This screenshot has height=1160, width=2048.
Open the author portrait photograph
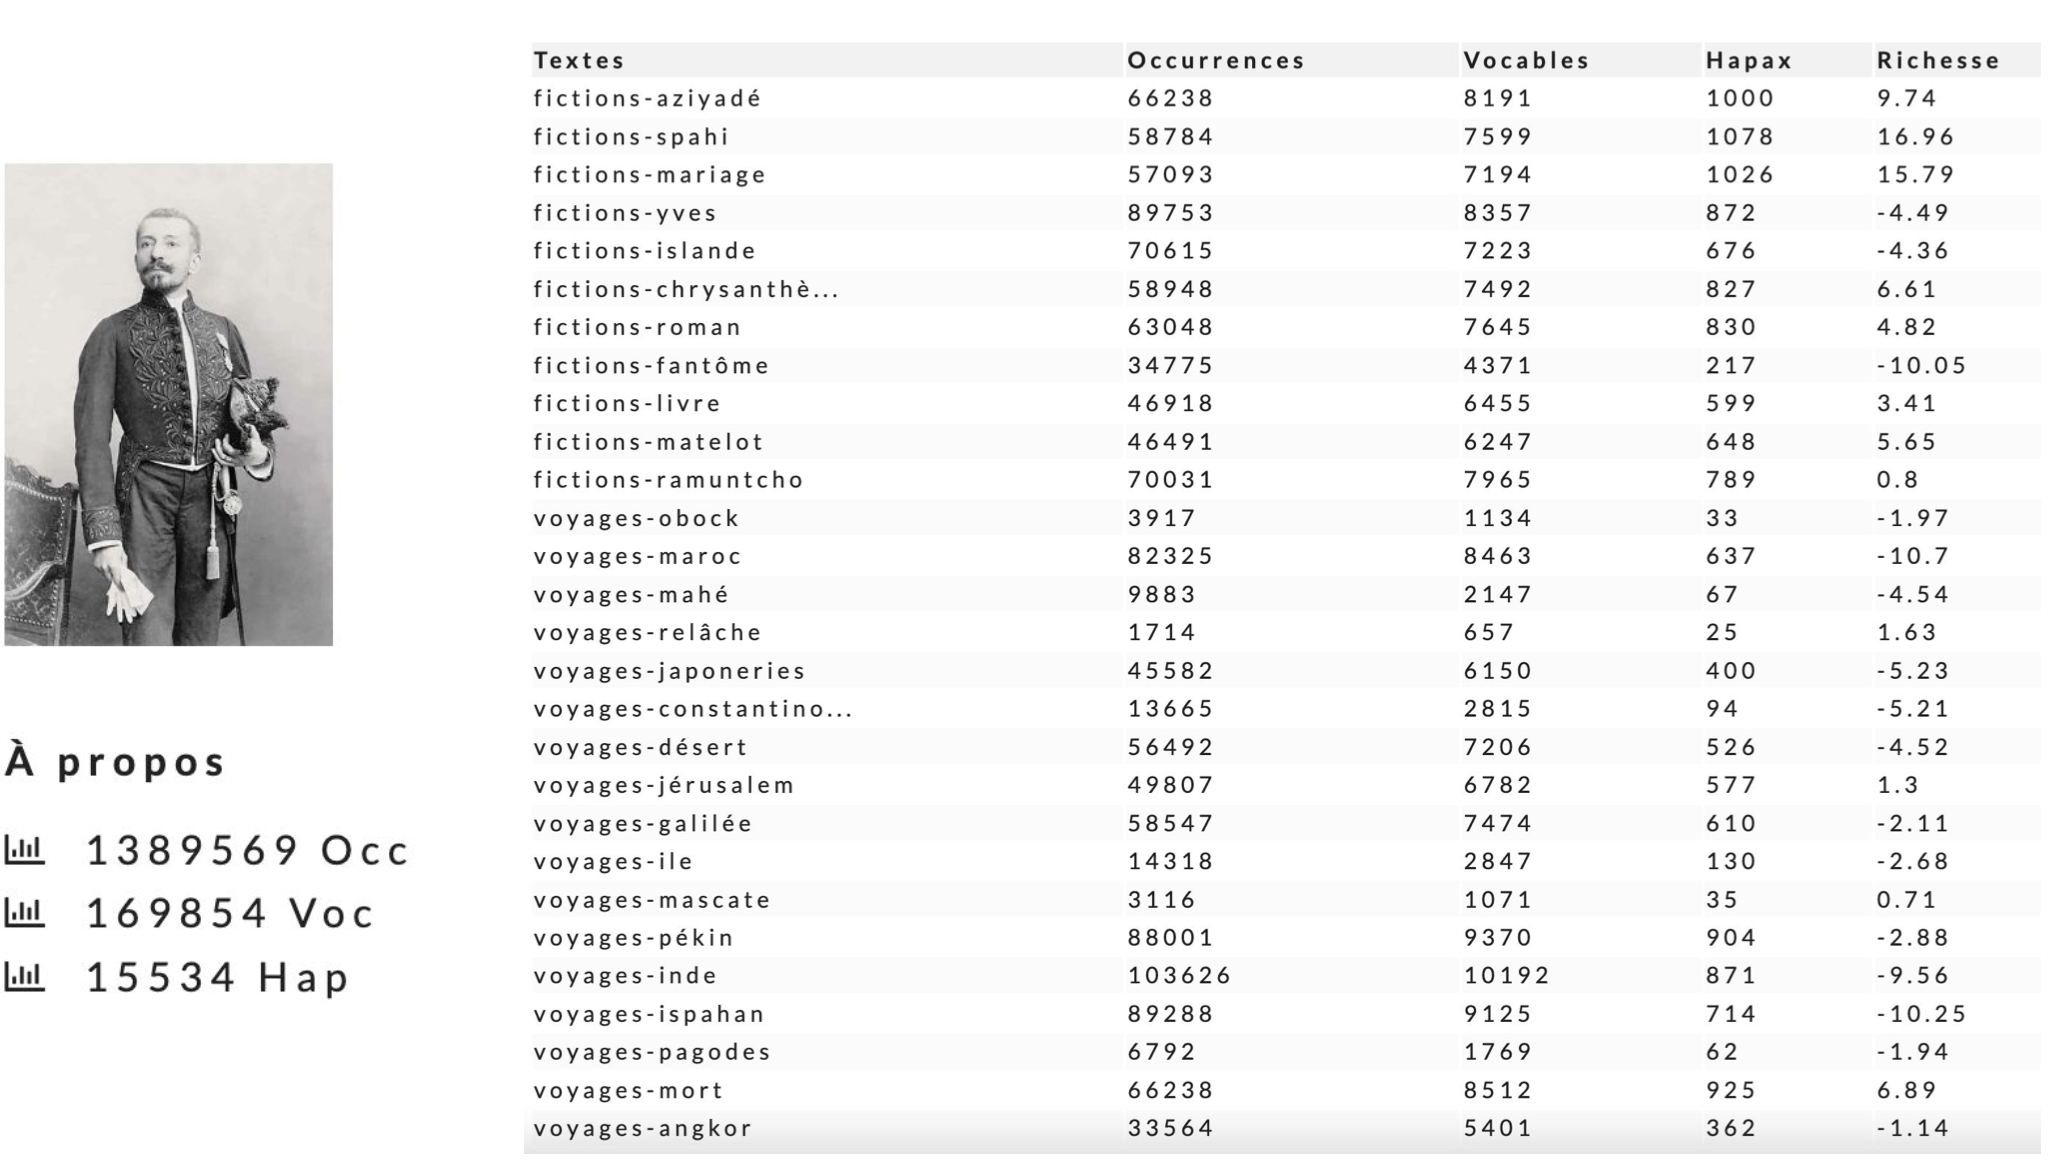[168, 404]
